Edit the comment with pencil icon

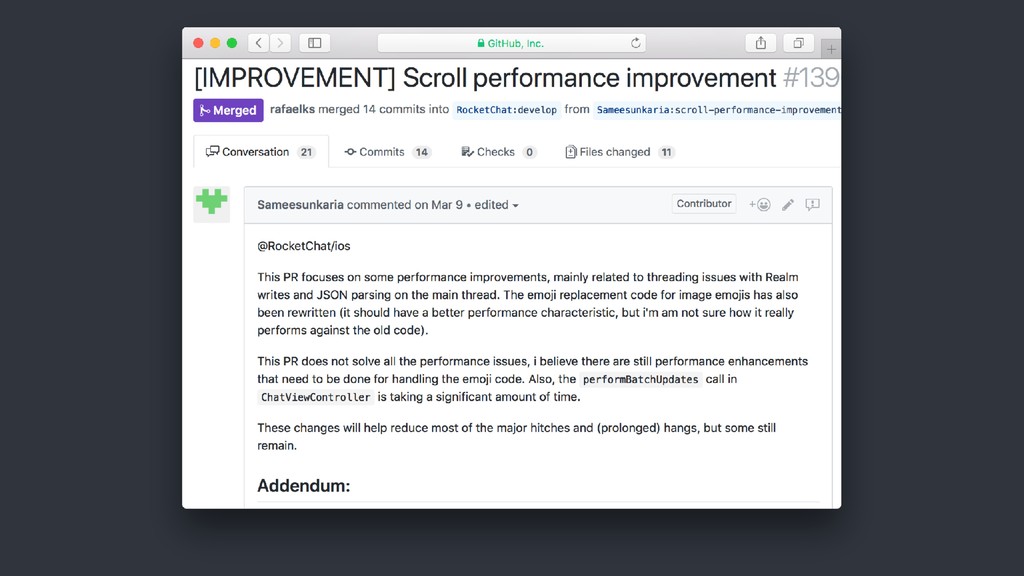(788, 204)
